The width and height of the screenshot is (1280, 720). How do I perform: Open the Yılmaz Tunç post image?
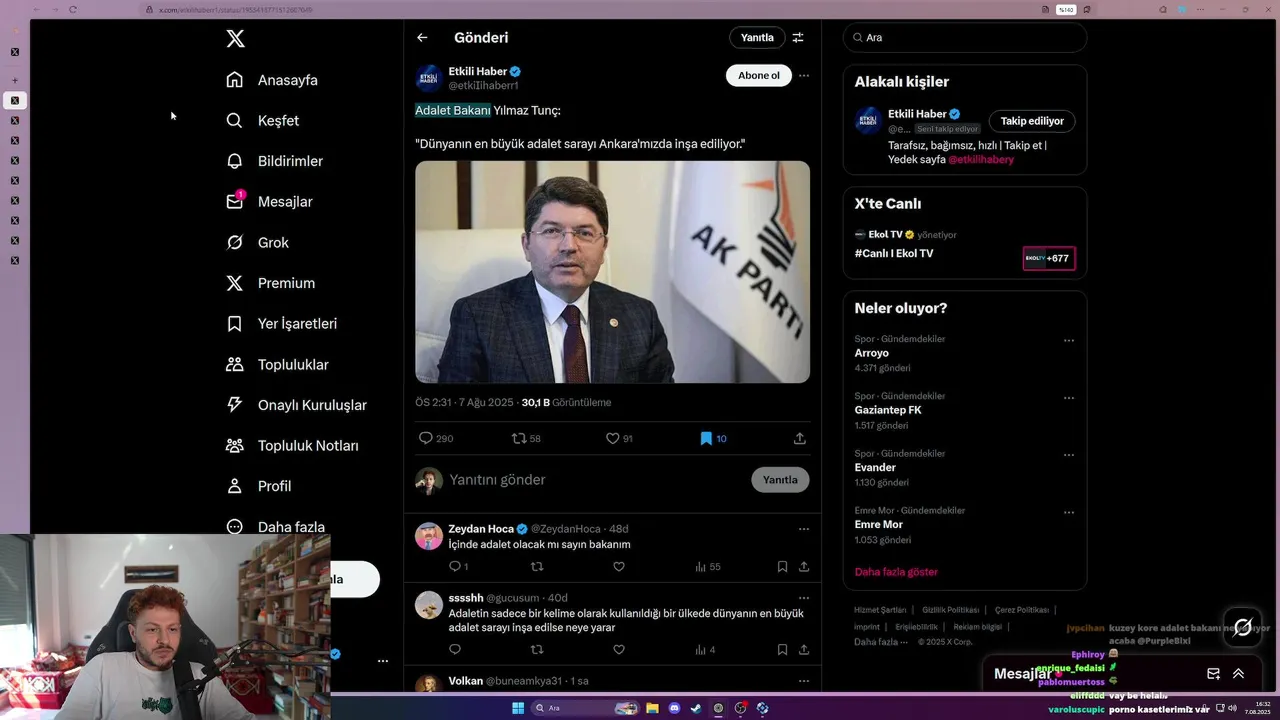[612, 272]
